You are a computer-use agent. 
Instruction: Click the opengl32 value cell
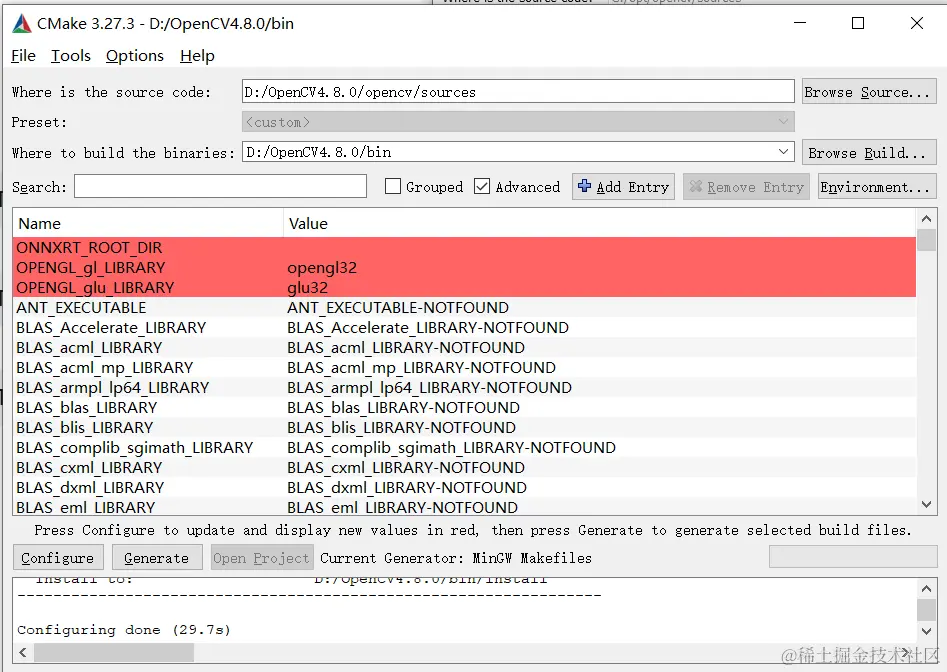click(322, 267)
